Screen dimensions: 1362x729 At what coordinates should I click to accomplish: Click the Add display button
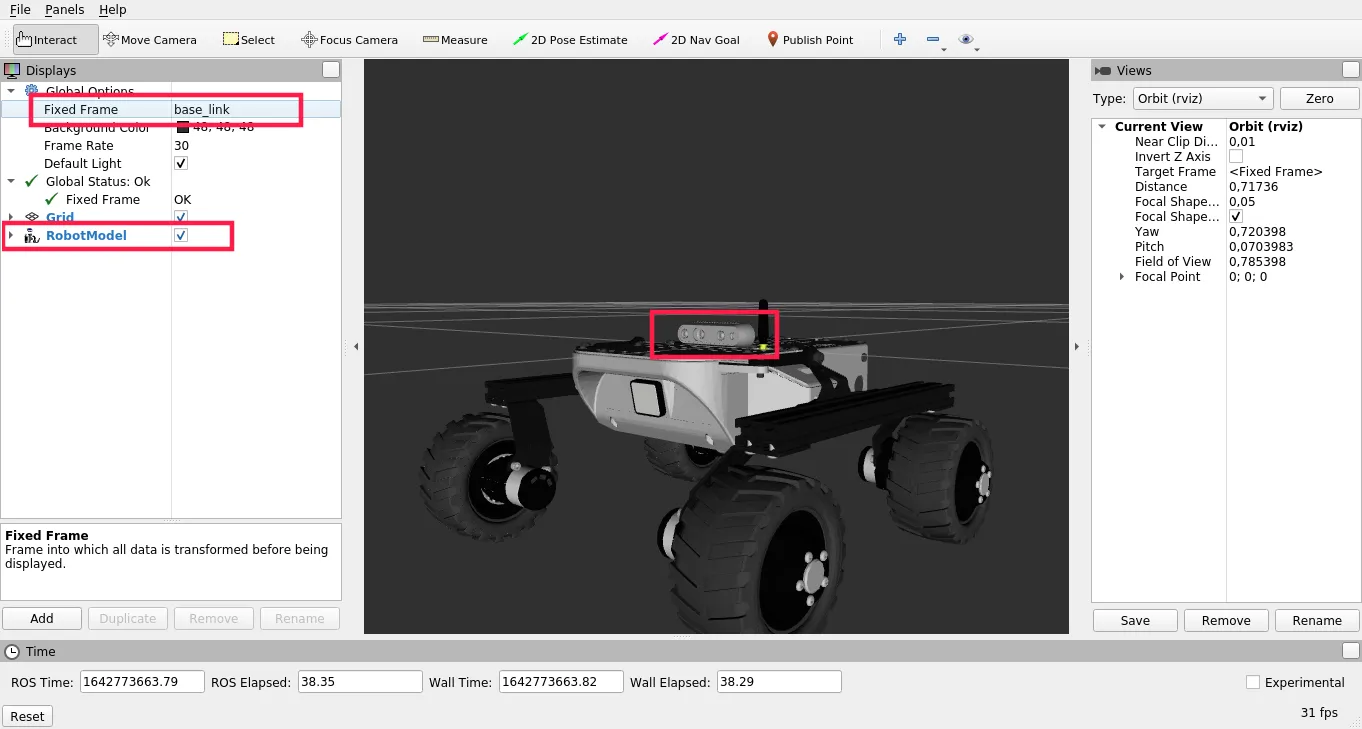point(42,618)
